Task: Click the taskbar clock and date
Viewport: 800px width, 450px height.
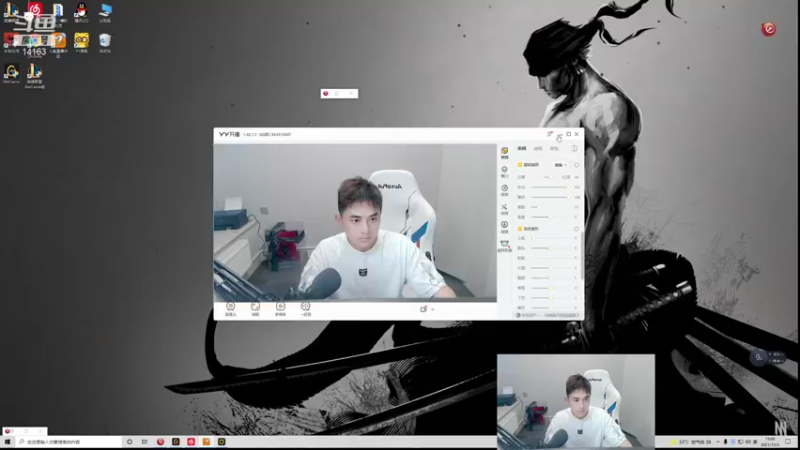Action: tap(770, 442)
